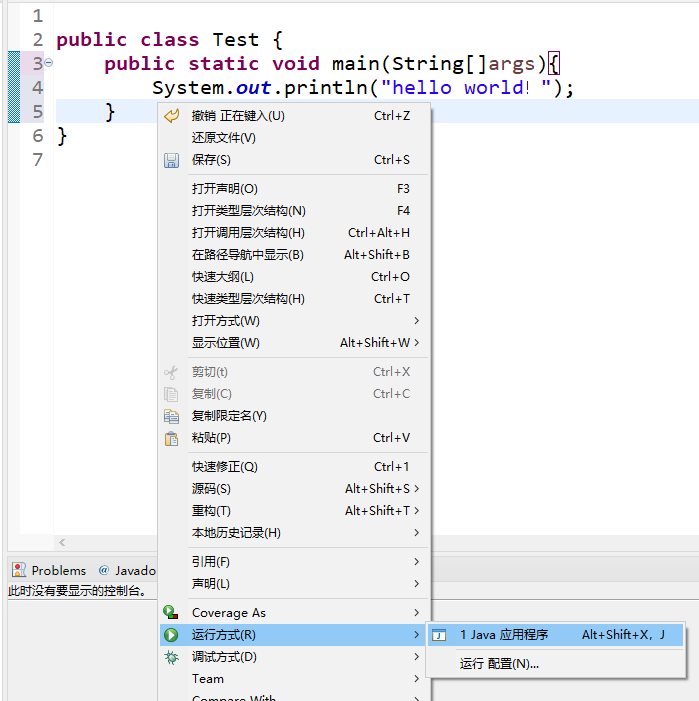Click the Coverage As icon
Screen dimensions: 699x701
point(171,613)
